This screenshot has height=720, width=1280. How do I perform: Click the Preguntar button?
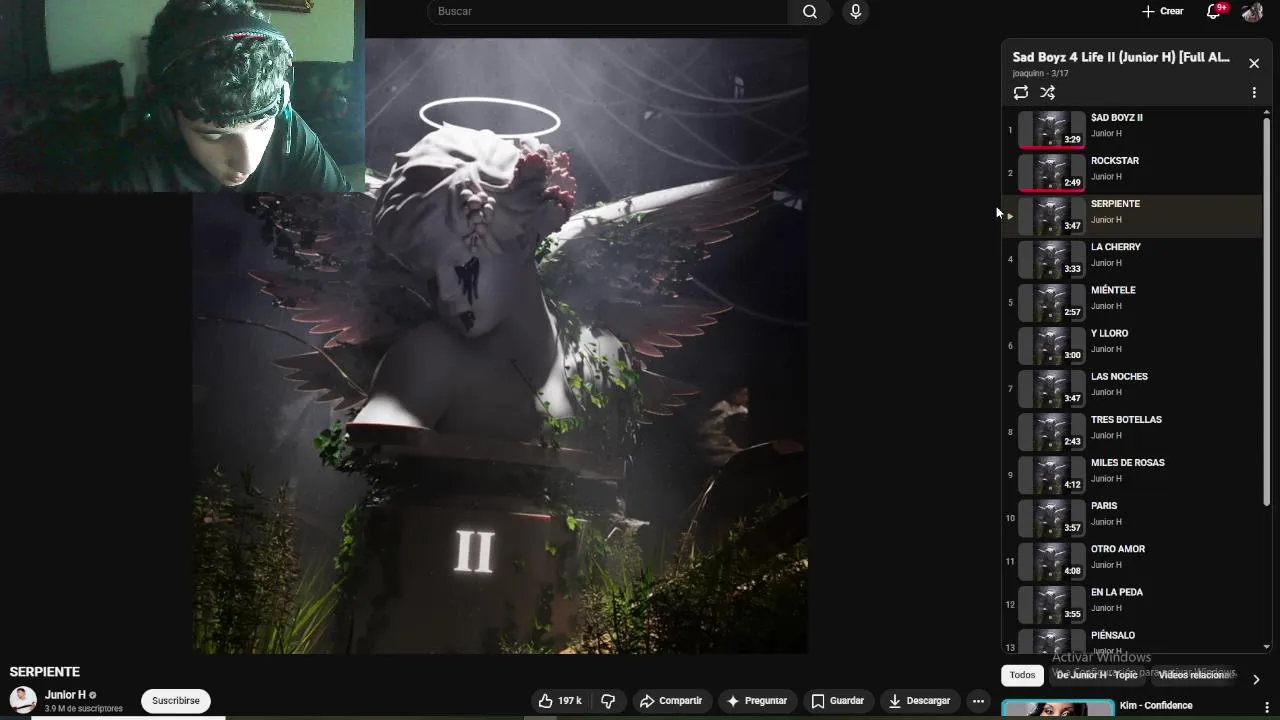coord(757,701)
